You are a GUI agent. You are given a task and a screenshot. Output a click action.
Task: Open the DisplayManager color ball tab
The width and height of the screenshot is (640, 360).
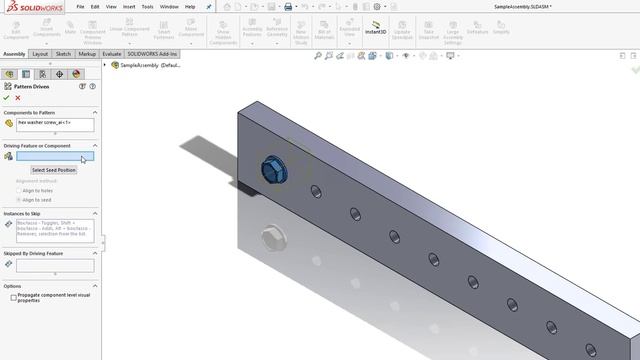pos(76,74)
